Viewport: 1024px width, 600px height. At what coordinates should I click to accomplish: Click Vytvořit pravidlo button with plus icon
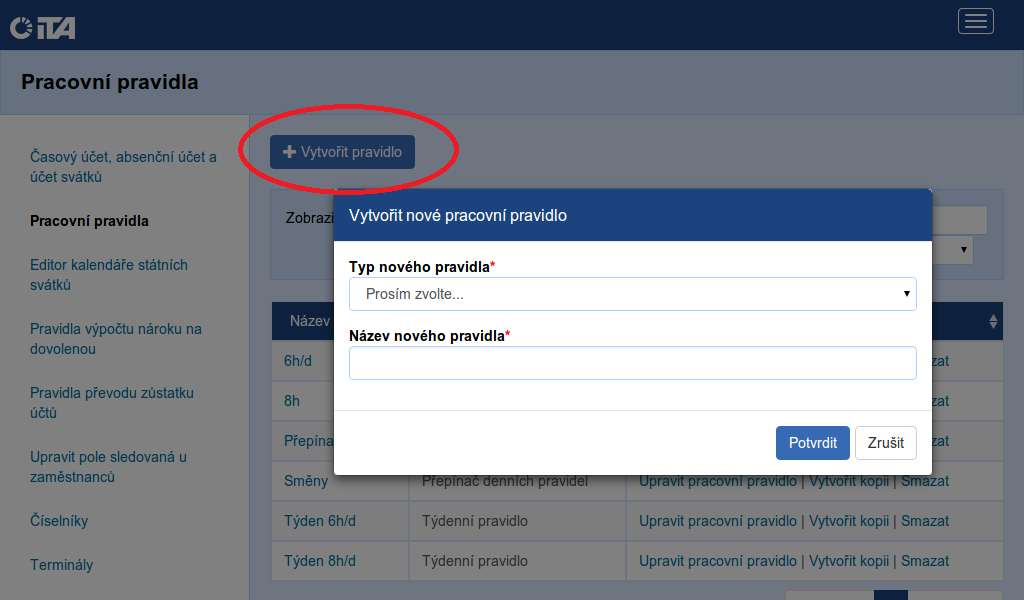[342, 152]
